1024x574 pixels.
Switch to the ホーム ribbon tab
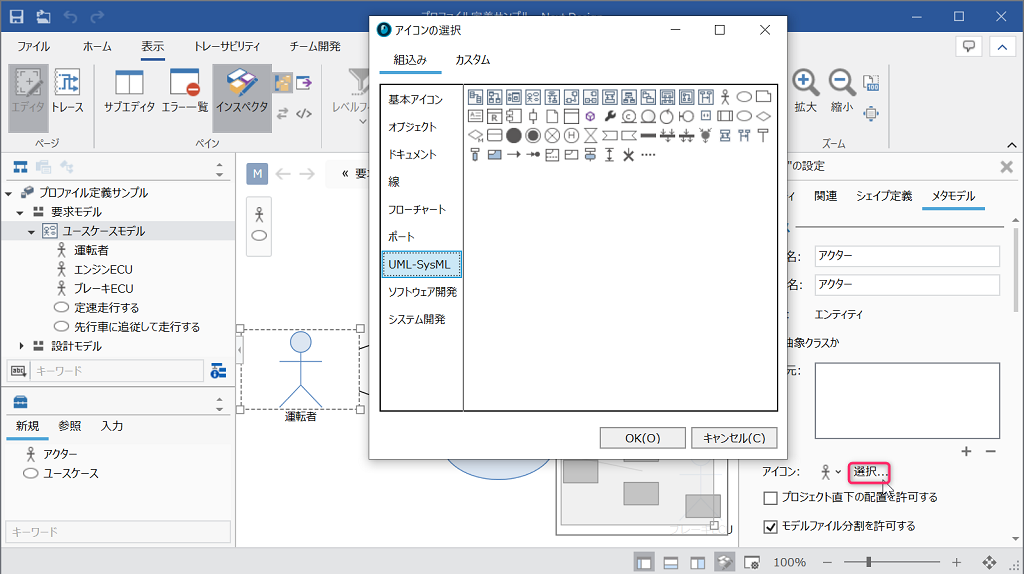(x=97, y=46)
